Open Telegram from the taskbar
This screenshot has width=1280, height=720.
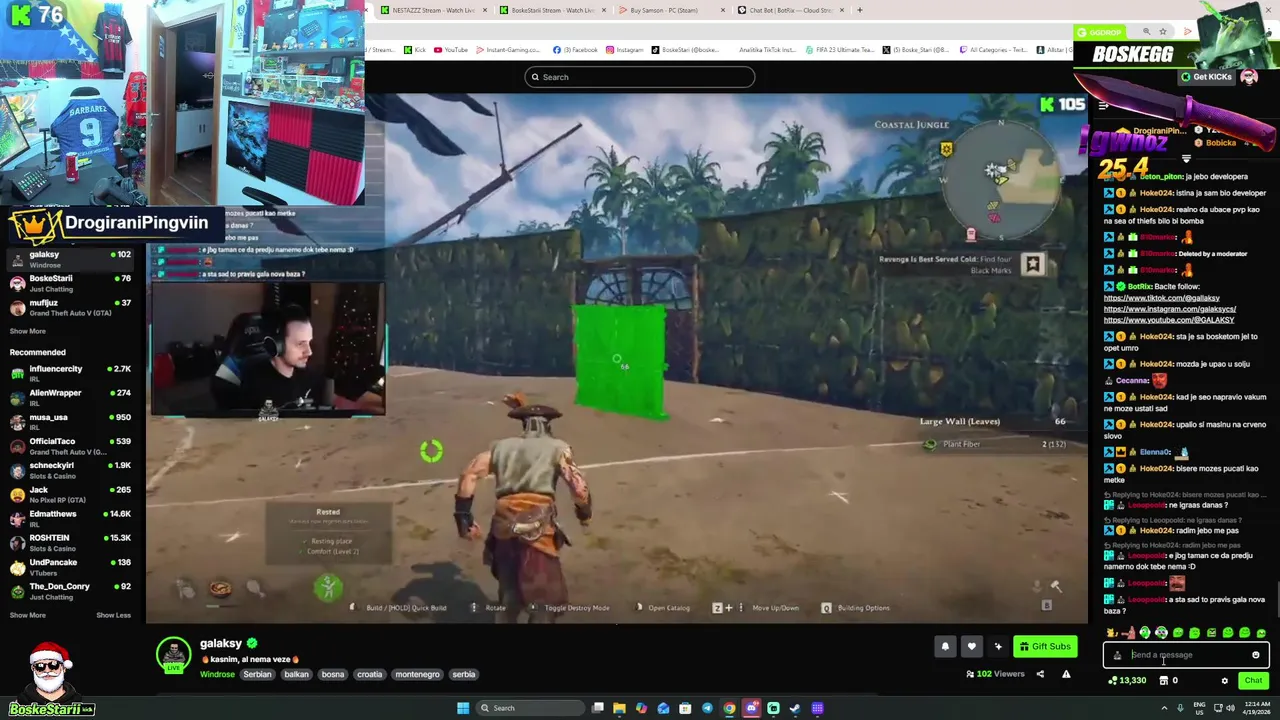(x=707, y=708)
